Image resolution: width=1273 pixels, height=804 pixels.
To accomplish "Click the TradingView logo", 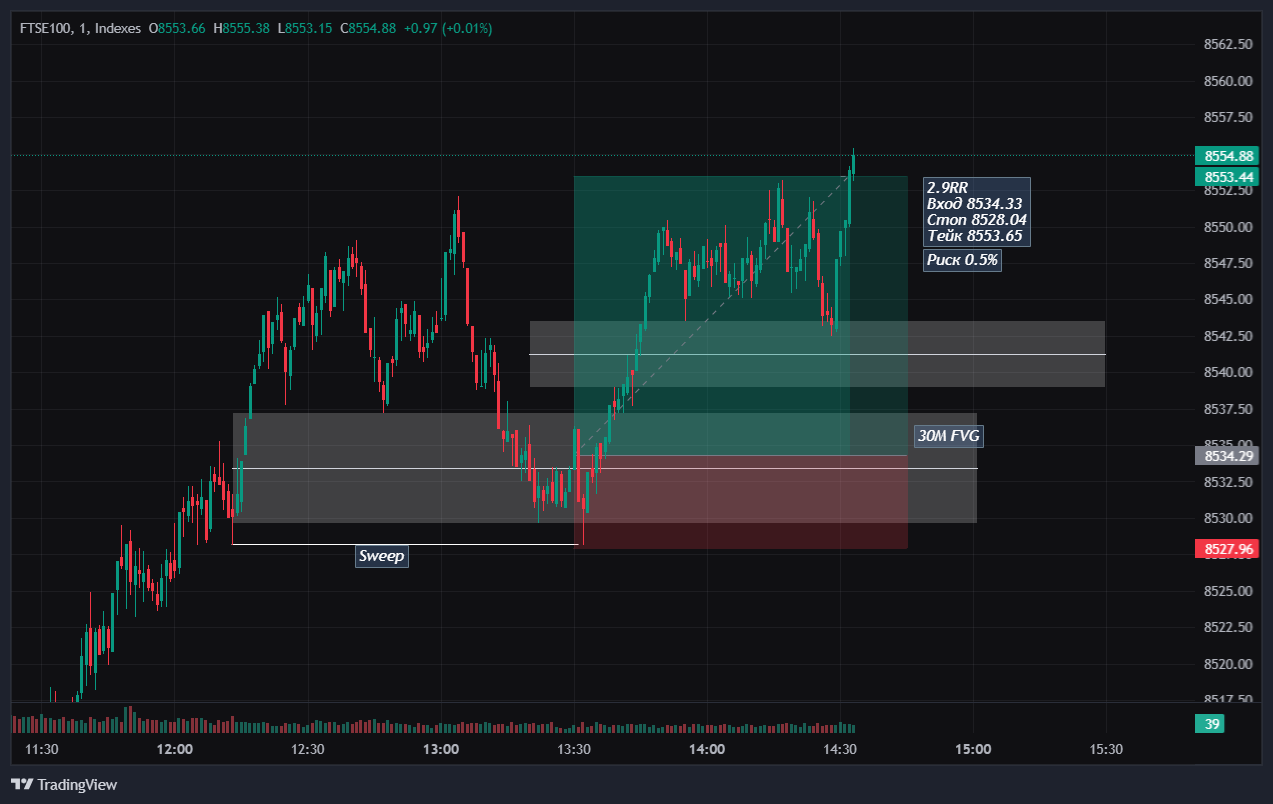I will tap(65, 784).
